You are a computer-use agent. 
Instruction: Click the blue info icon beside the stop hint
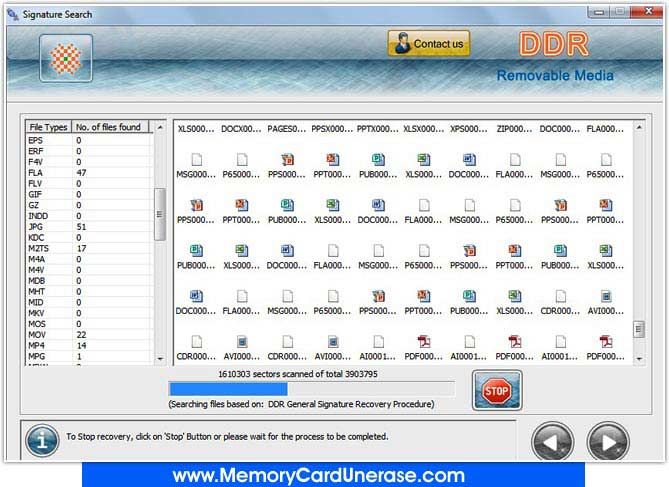point(42,440)
